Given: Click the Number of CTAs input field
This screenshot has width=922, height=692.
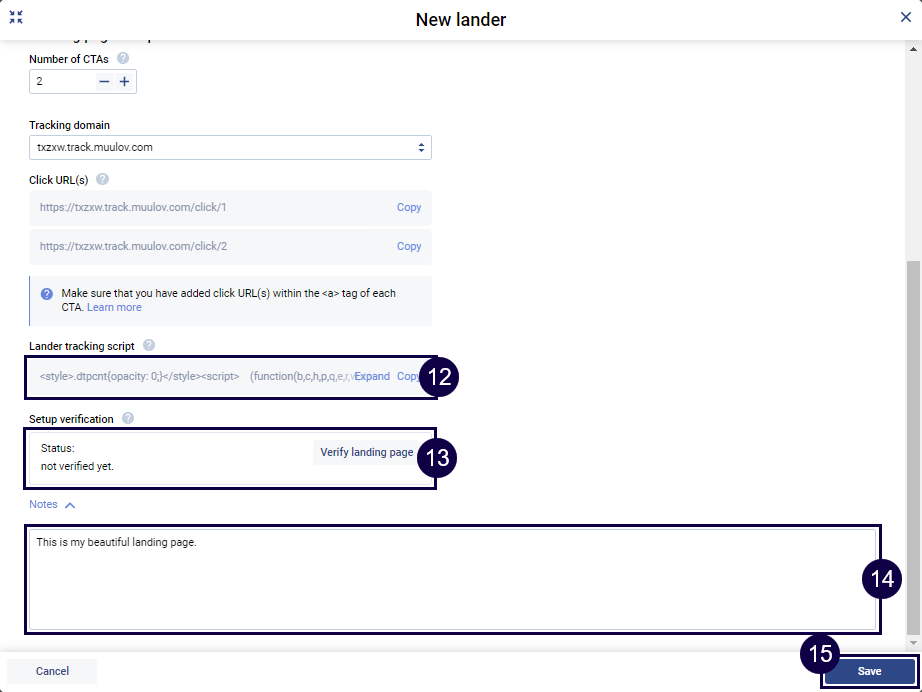Looking at the screenshot, I should [63, 81].
